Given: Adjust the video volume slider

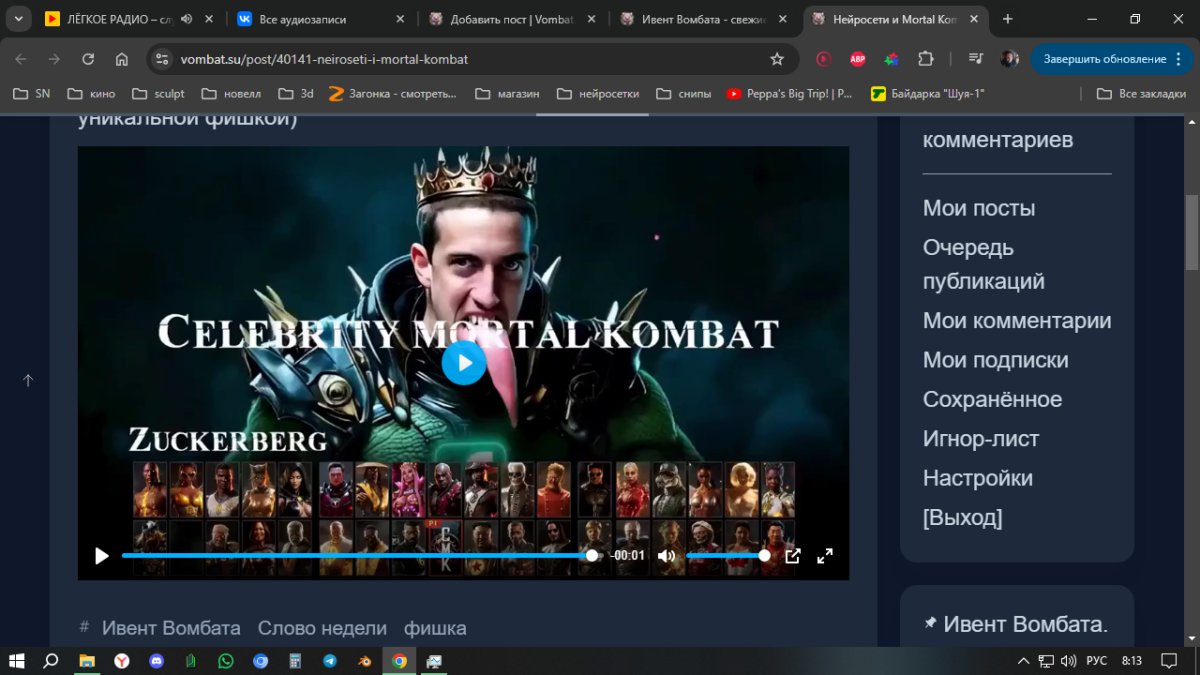Looking at the screenshot, I should tap(728, 556).
